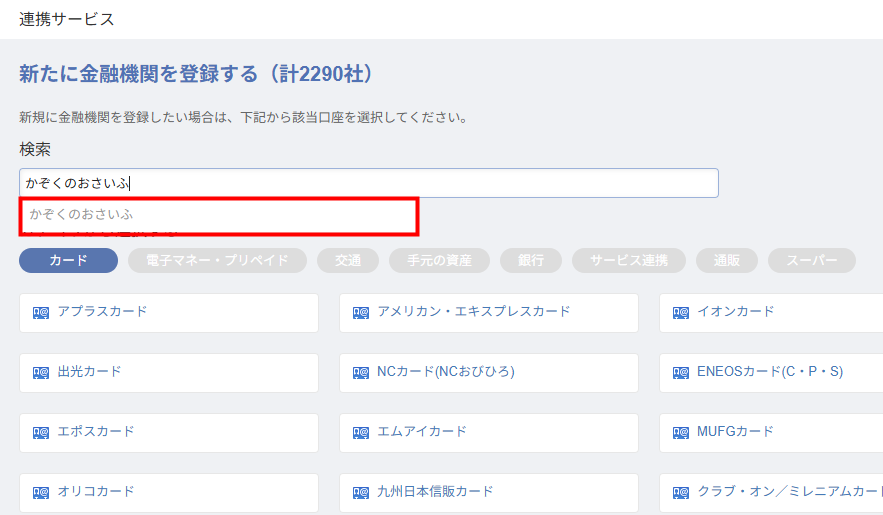Click the card icon beside イオンカード
The height and width of the screenshot is (515, 883).
pyautogui.click(x=680, y=312)
